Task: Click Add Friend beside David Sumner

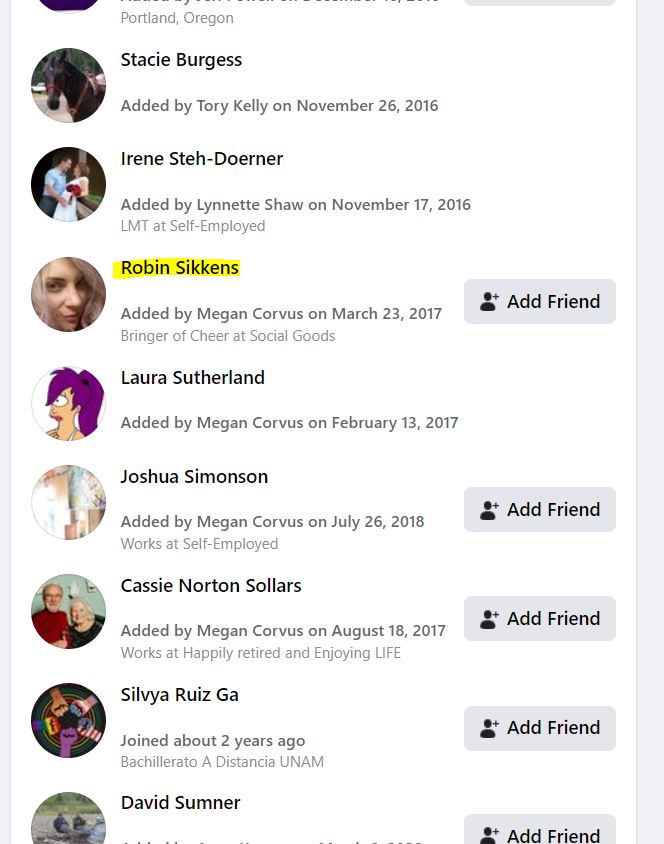Action: [540, 829]
